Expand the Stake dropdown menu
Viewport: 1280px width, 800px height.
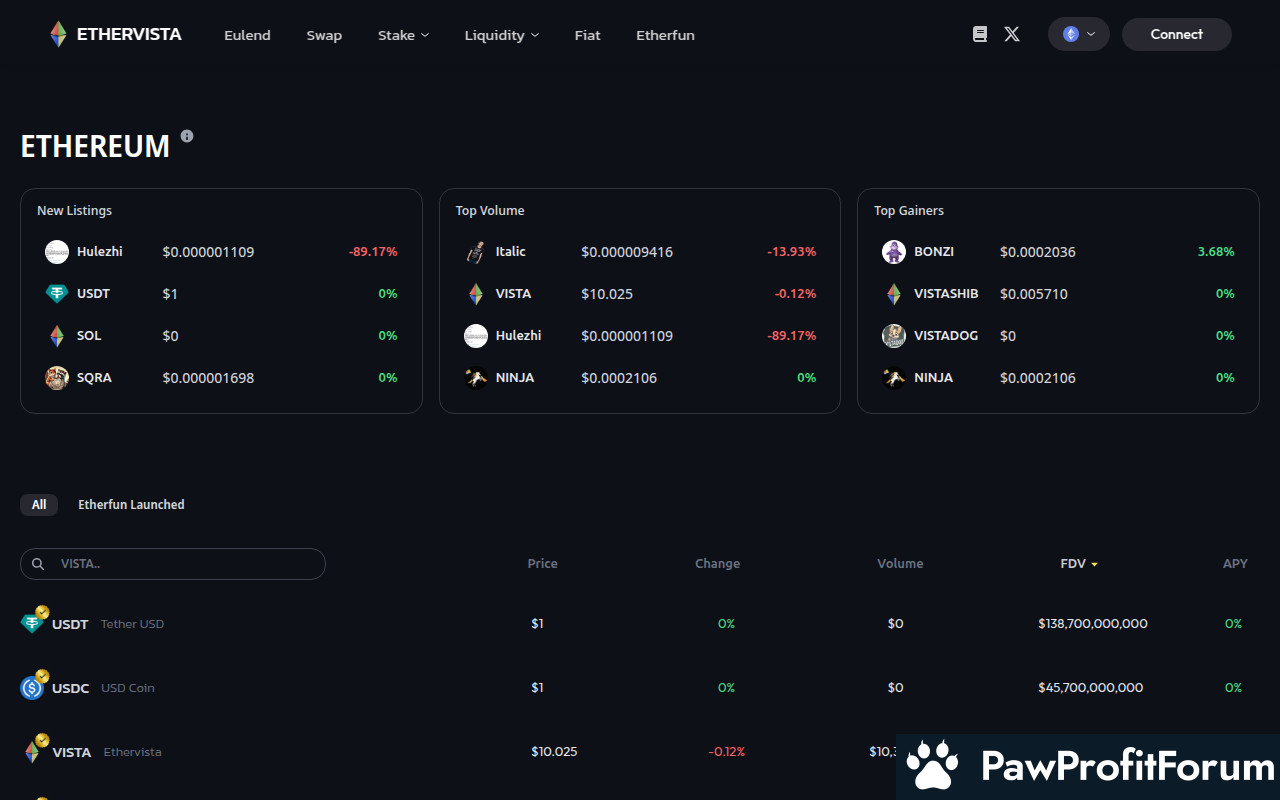click(403, 35)
